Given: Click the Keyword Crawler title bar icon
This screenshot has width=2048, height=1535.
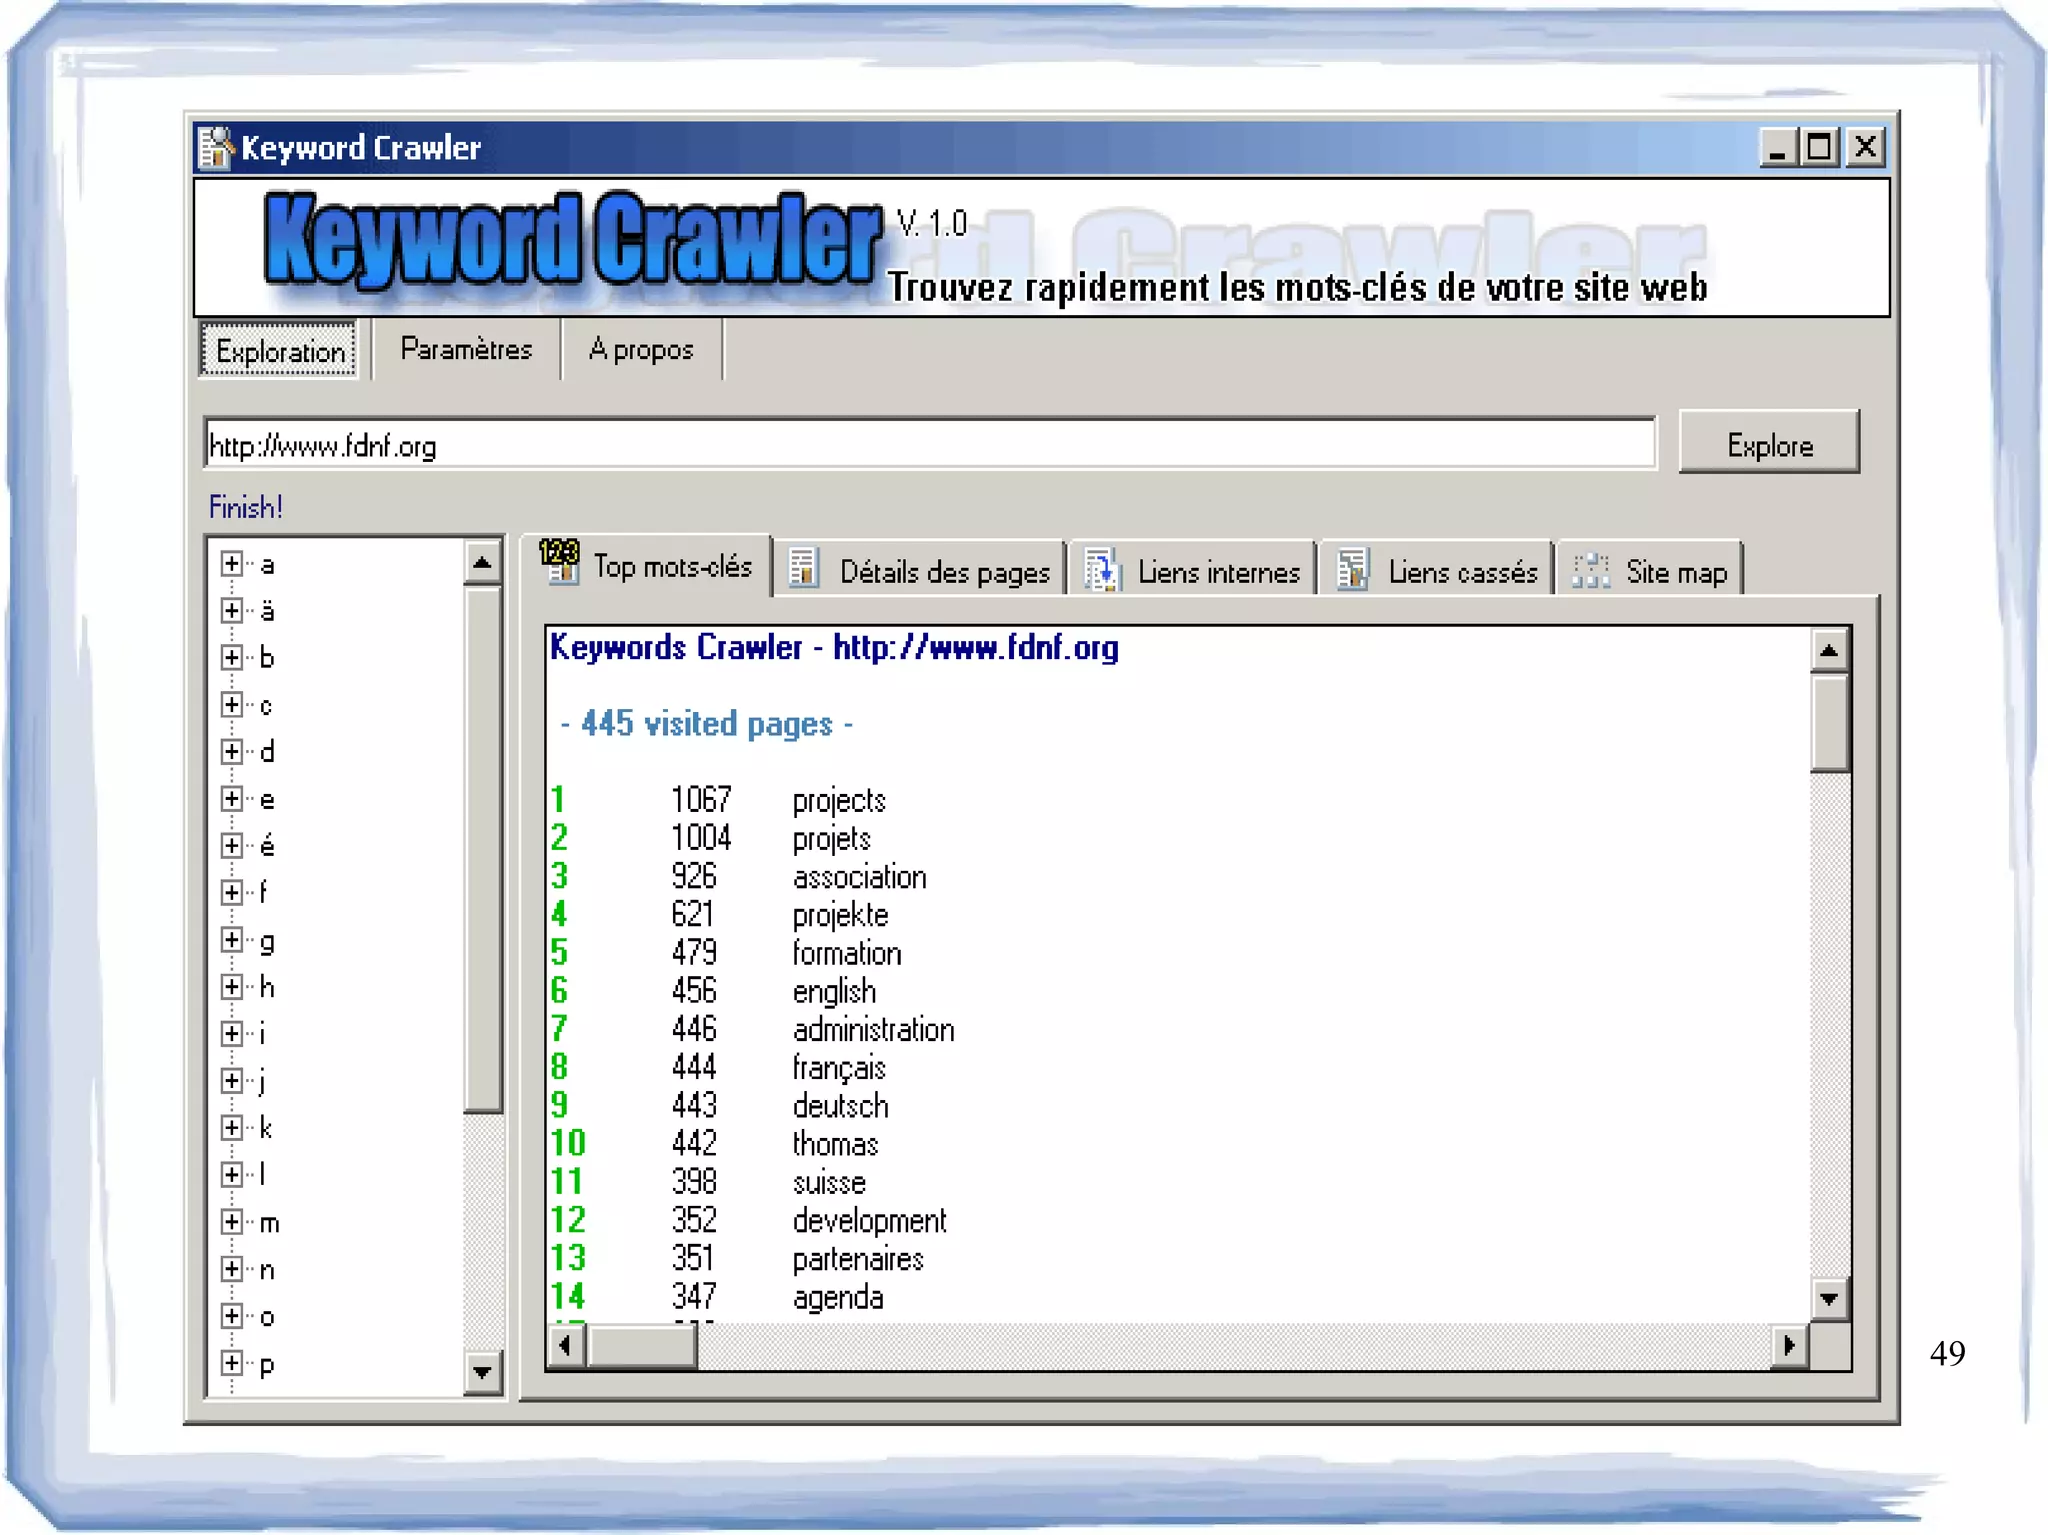Looking at the screenshot, I should pos(215,147).
